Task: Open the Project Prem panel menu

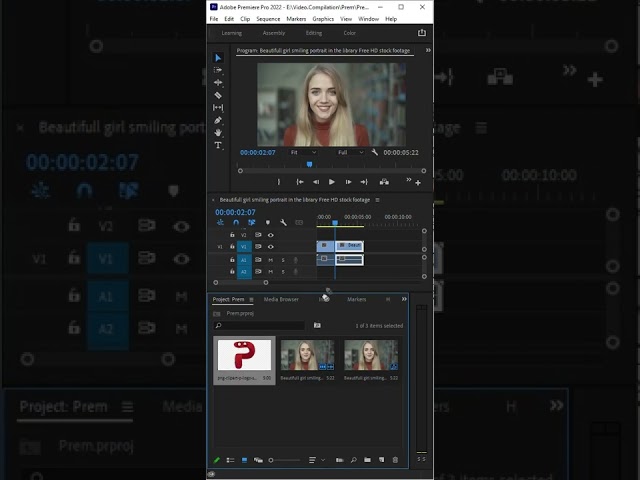Action: click(251, 300)
